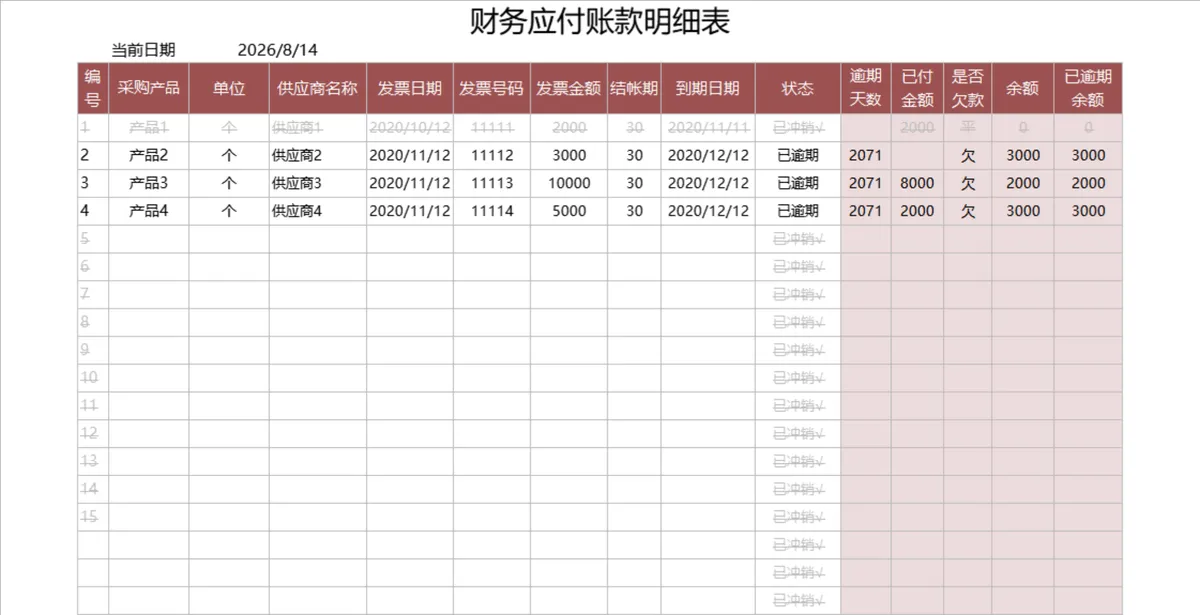Select invoice number cell 11114
This screenshot has width=1200, height=615.
(x=491, y=211)
